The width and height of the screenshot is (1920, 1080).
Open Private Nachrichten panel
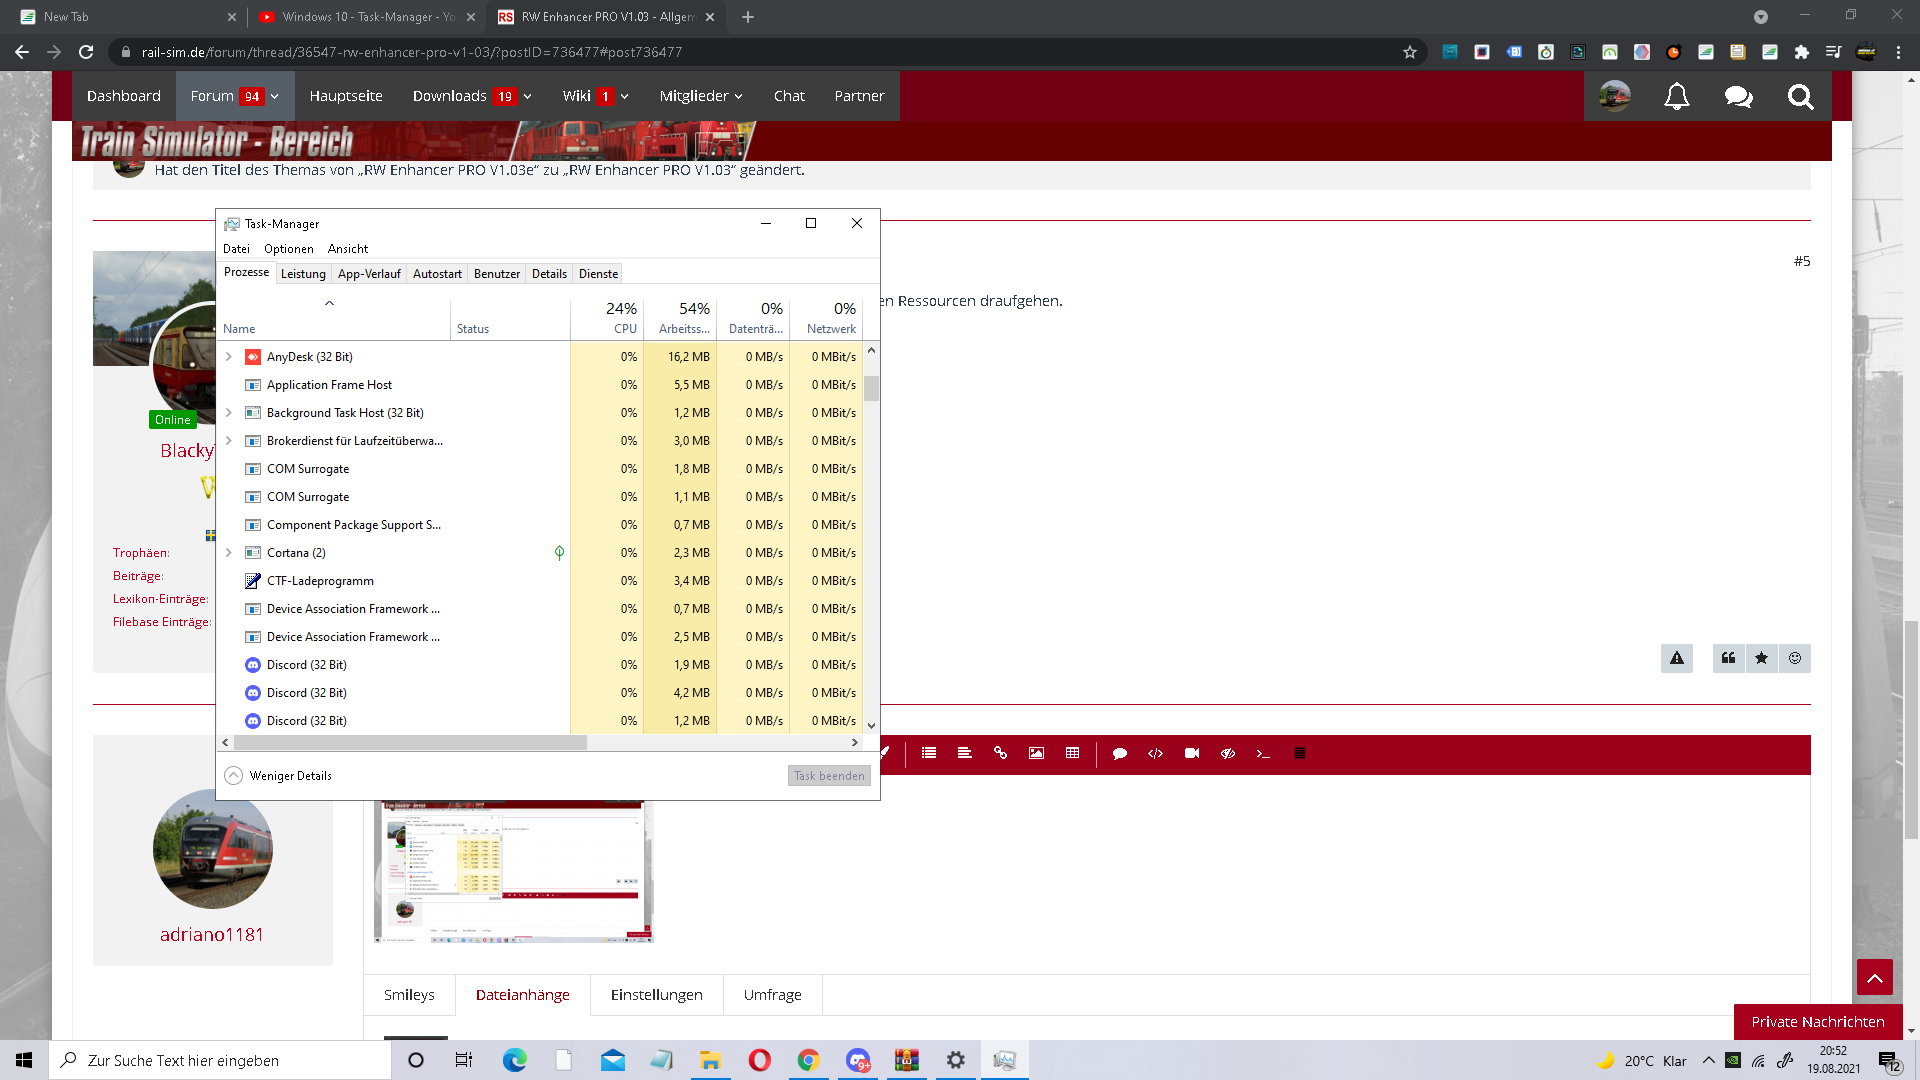coord(1818,1022)
